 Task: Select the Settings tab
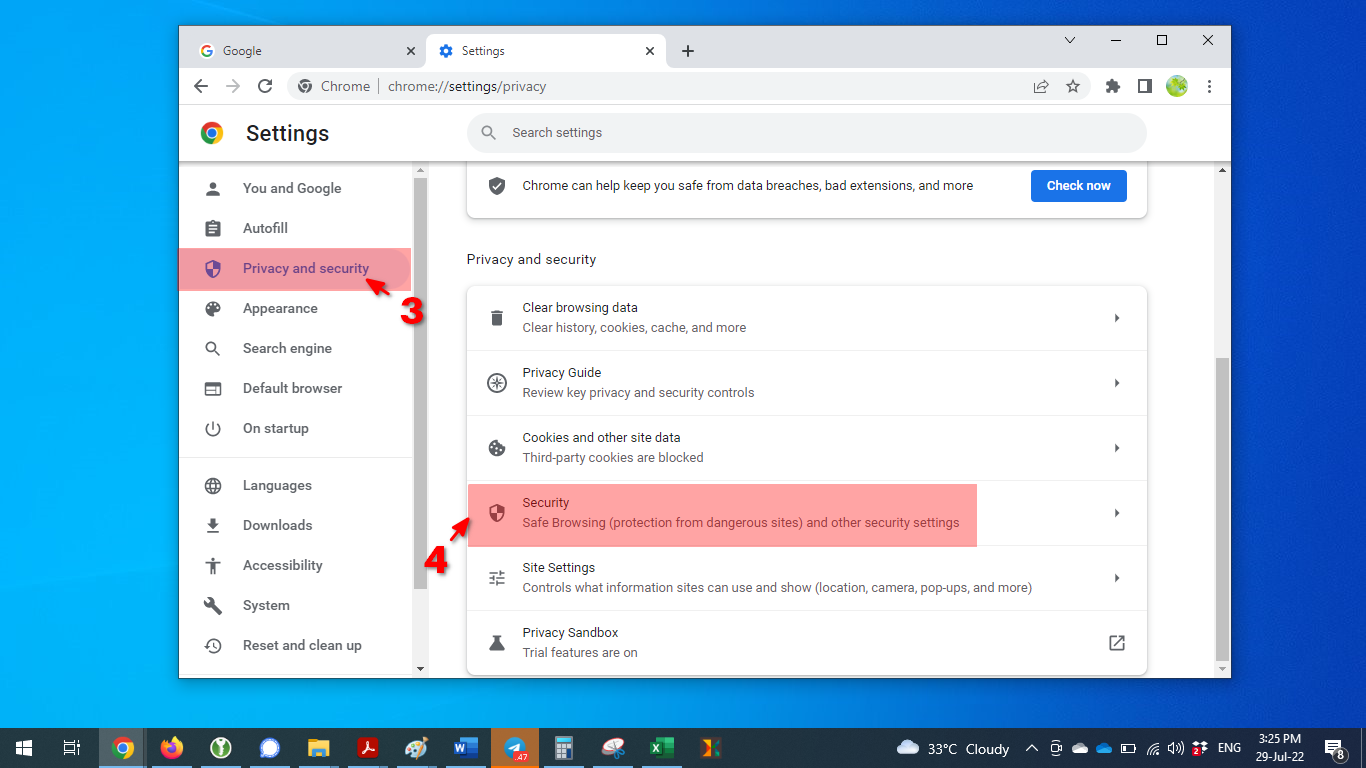(546, 51)
